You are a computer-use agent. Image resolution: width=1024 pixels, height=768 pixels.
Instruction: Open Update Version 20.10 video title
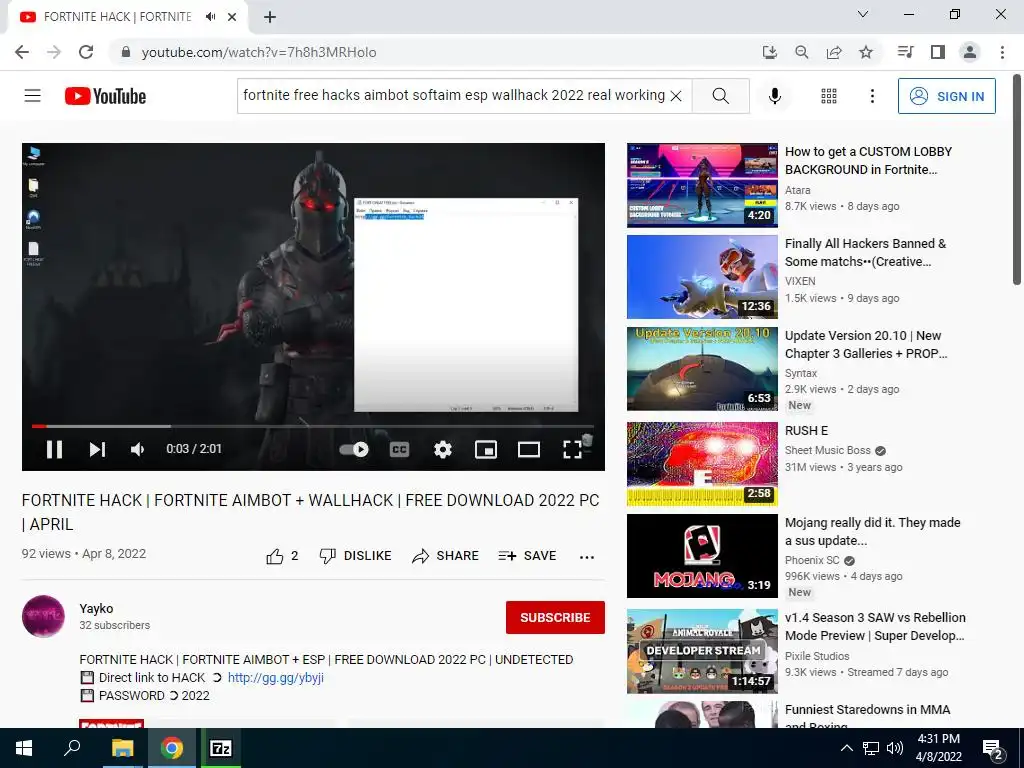click(866, 345)
